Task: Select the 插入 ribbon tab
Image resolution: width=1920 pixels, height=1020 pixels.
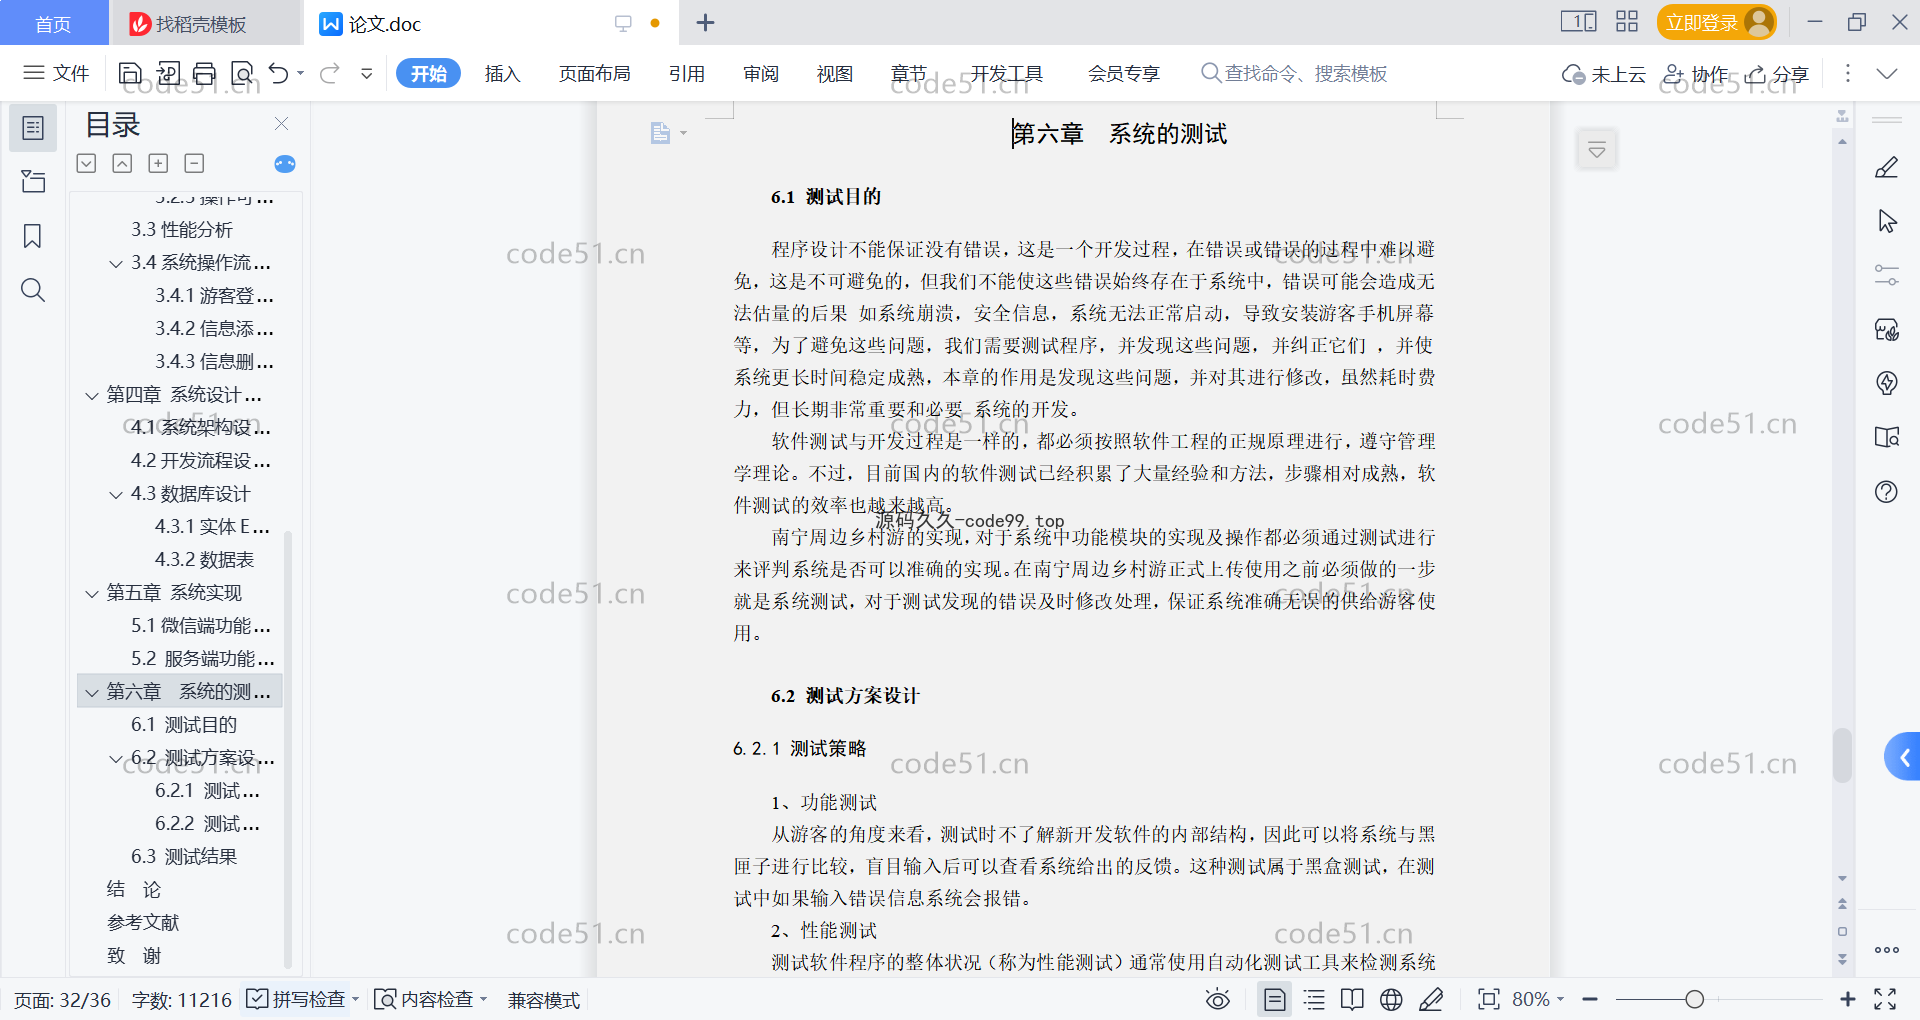Action: (502, 73)
